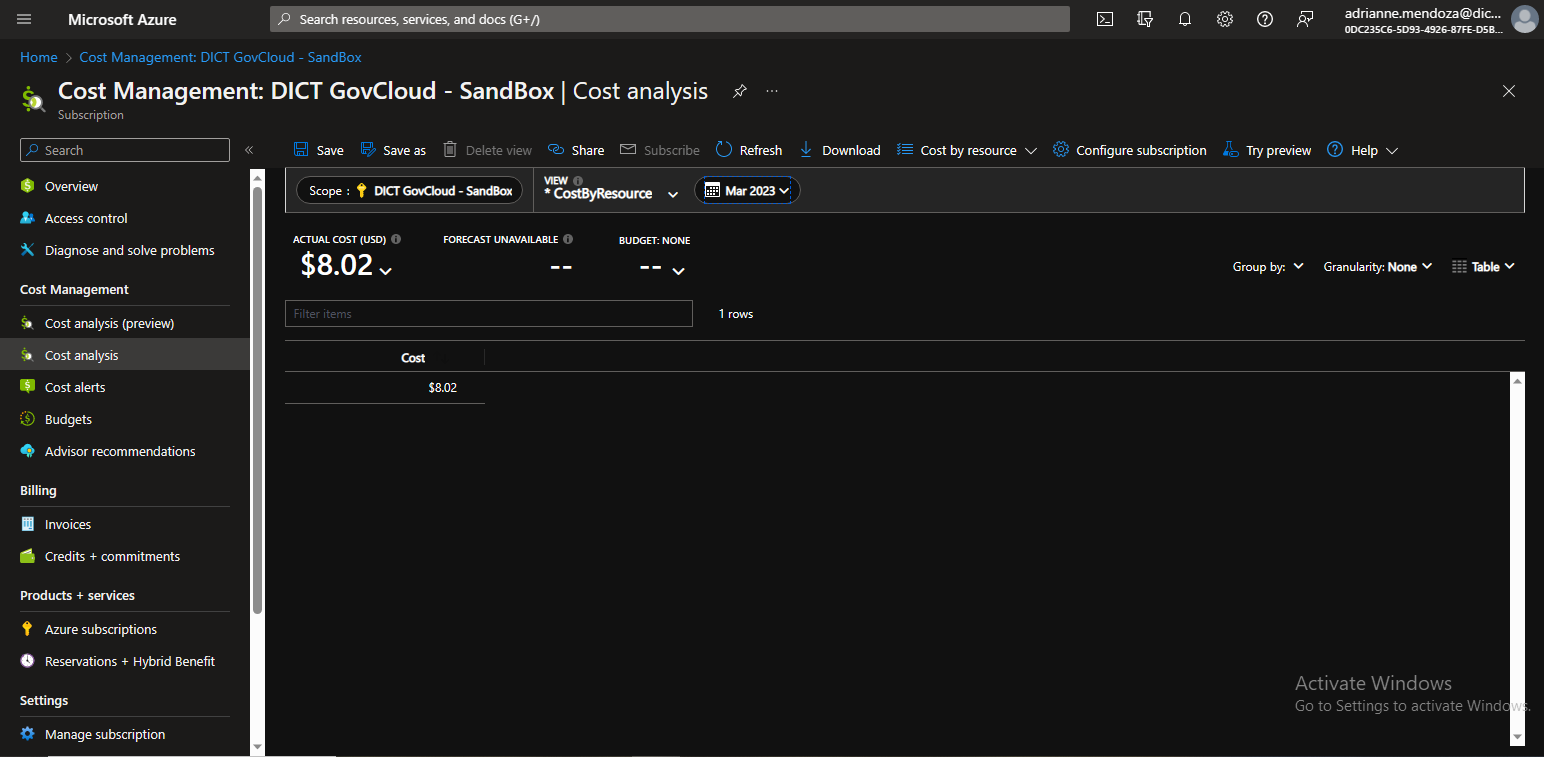Viewport: 1544px width, 757px height.
Task: Change the scope DICT GovCloud - SandBox
Action: tap(409, 190)
